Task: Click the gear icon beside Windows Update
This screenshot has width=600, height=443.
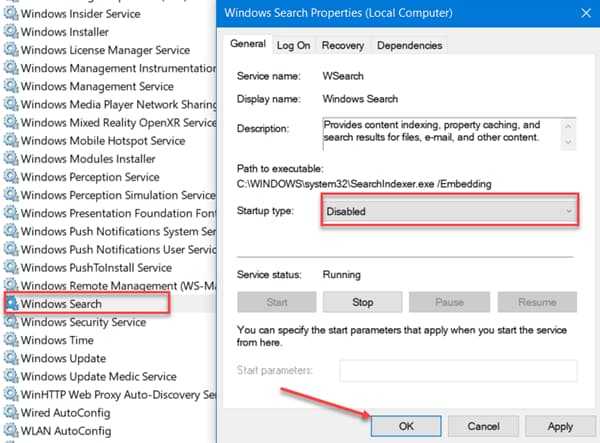Action: click(x=11, y=358)
